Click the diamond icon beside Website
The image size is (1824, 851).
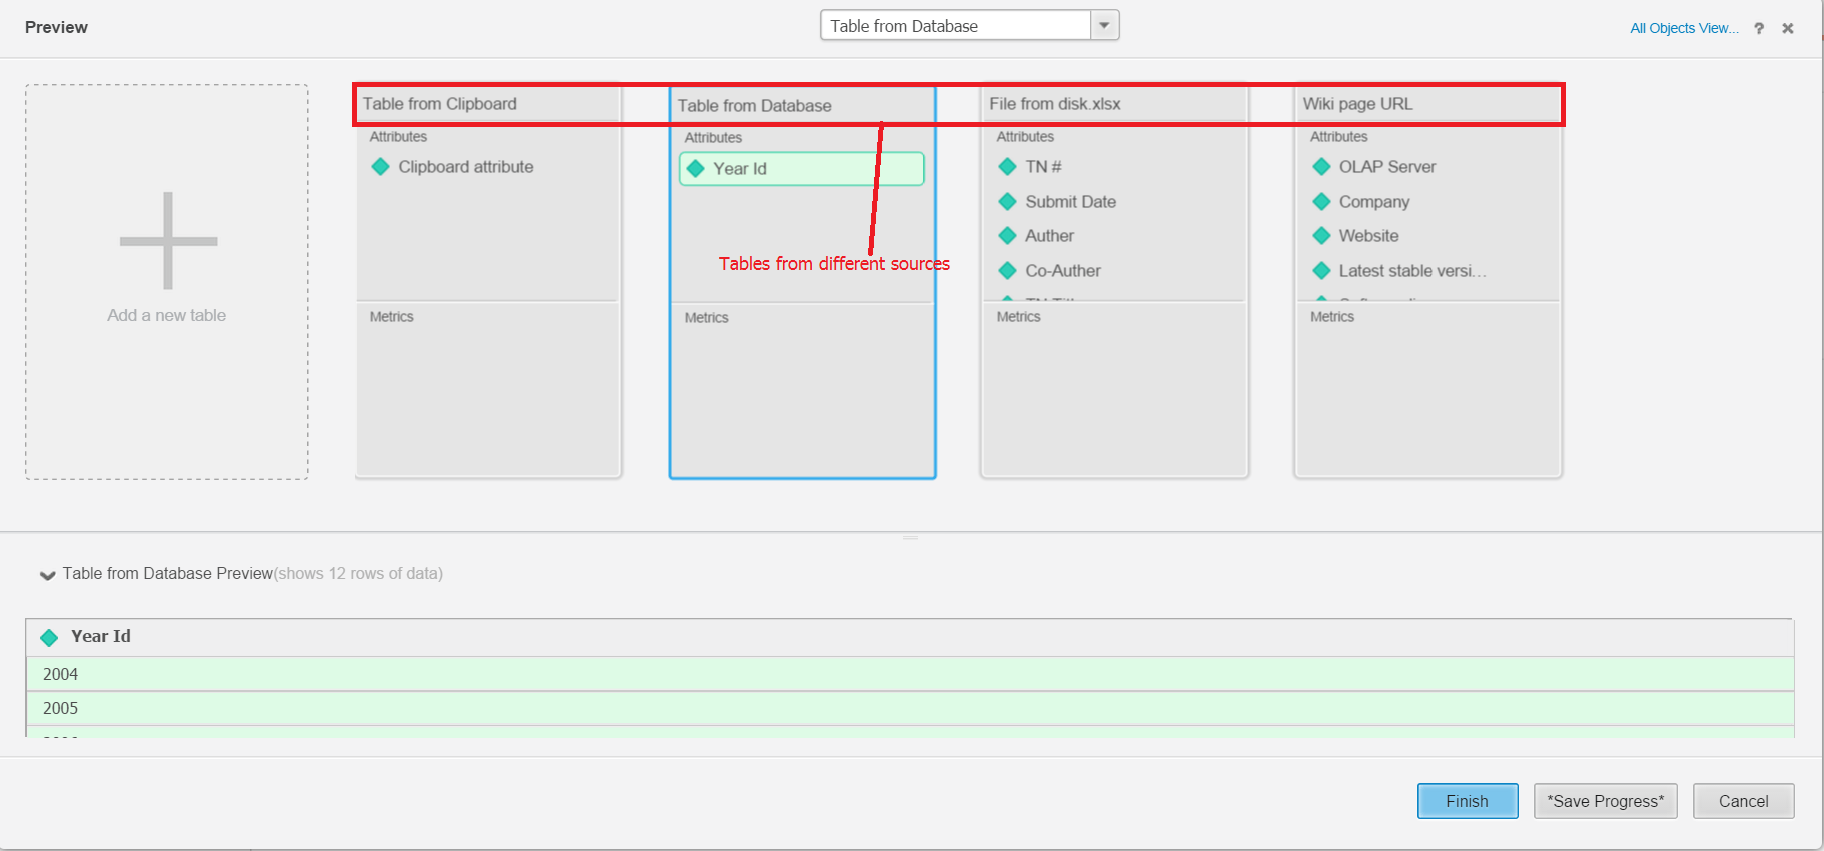pos(1321,236)
